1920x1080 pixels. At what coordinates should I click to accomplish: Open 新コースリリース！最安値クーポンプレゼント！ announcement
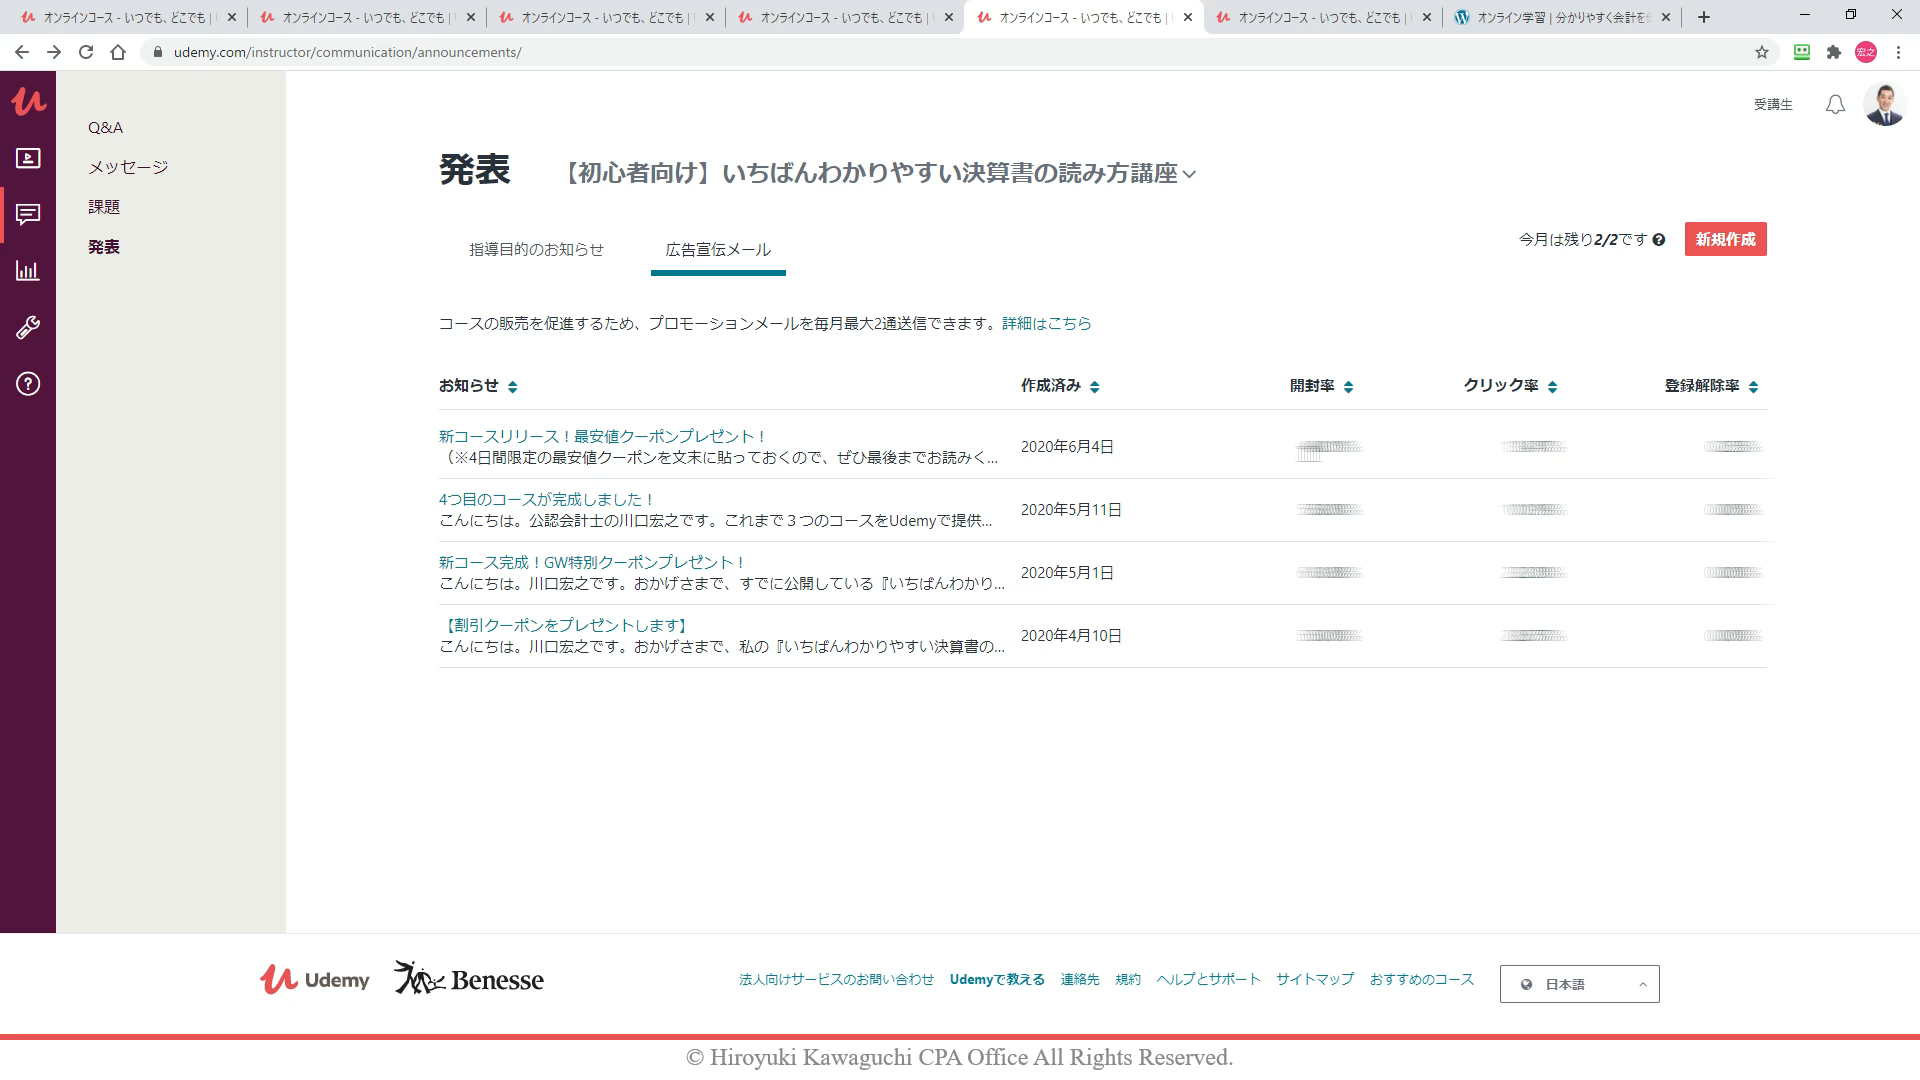pyautogui.click(x=603, y=436)
